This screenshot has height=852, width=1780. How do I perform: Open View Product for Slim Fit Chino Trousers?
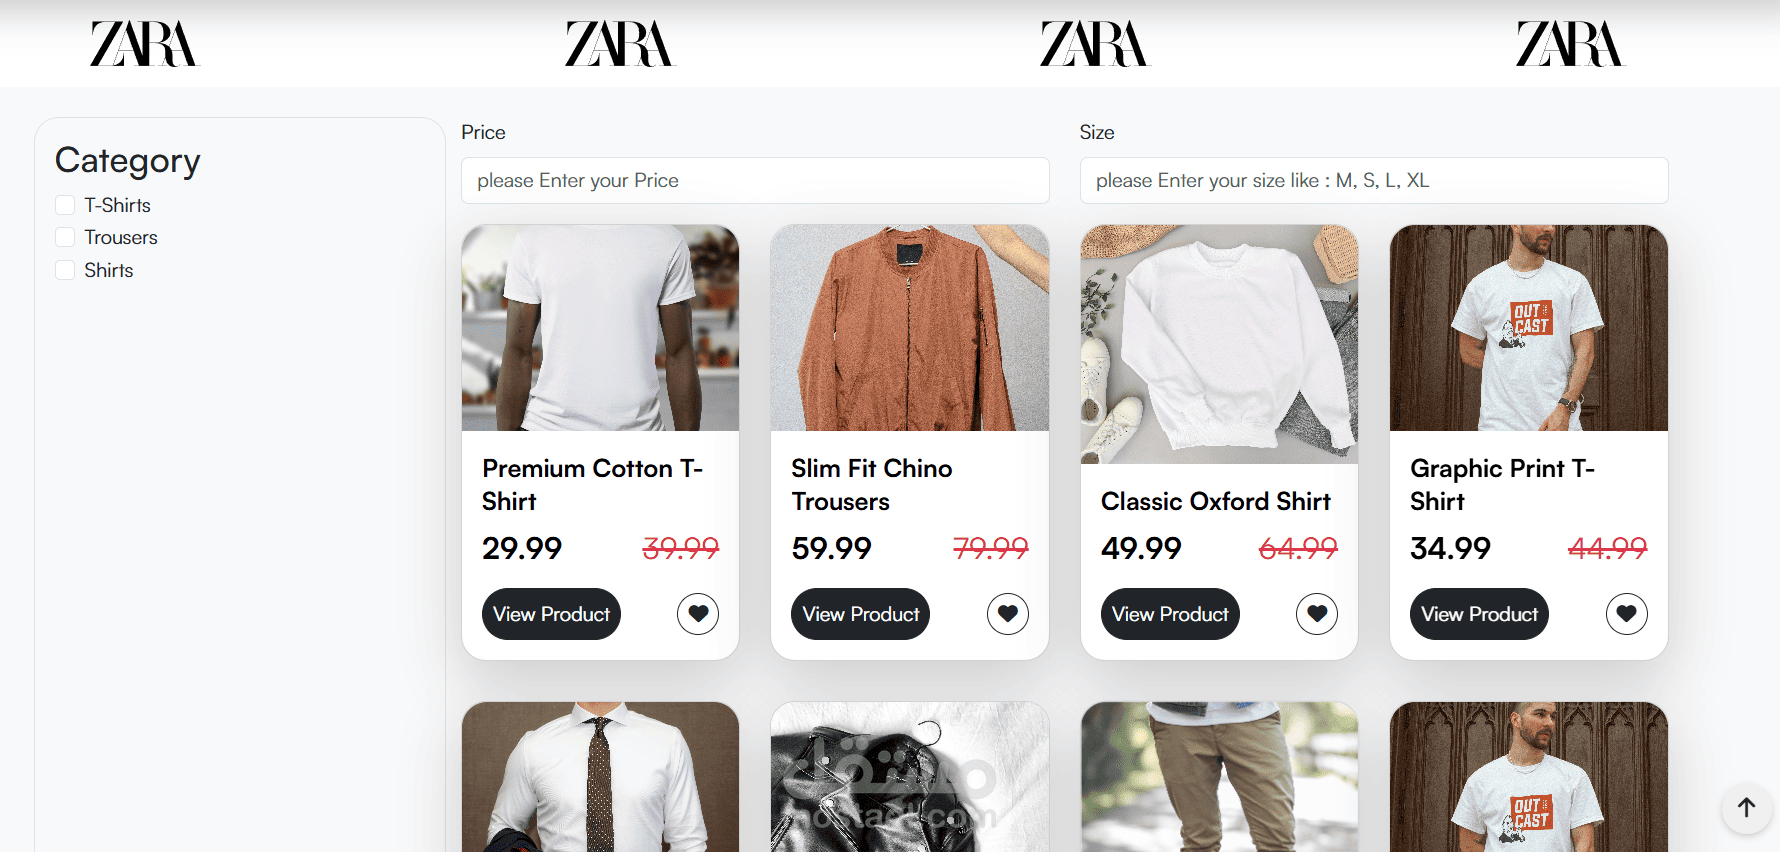860,614
